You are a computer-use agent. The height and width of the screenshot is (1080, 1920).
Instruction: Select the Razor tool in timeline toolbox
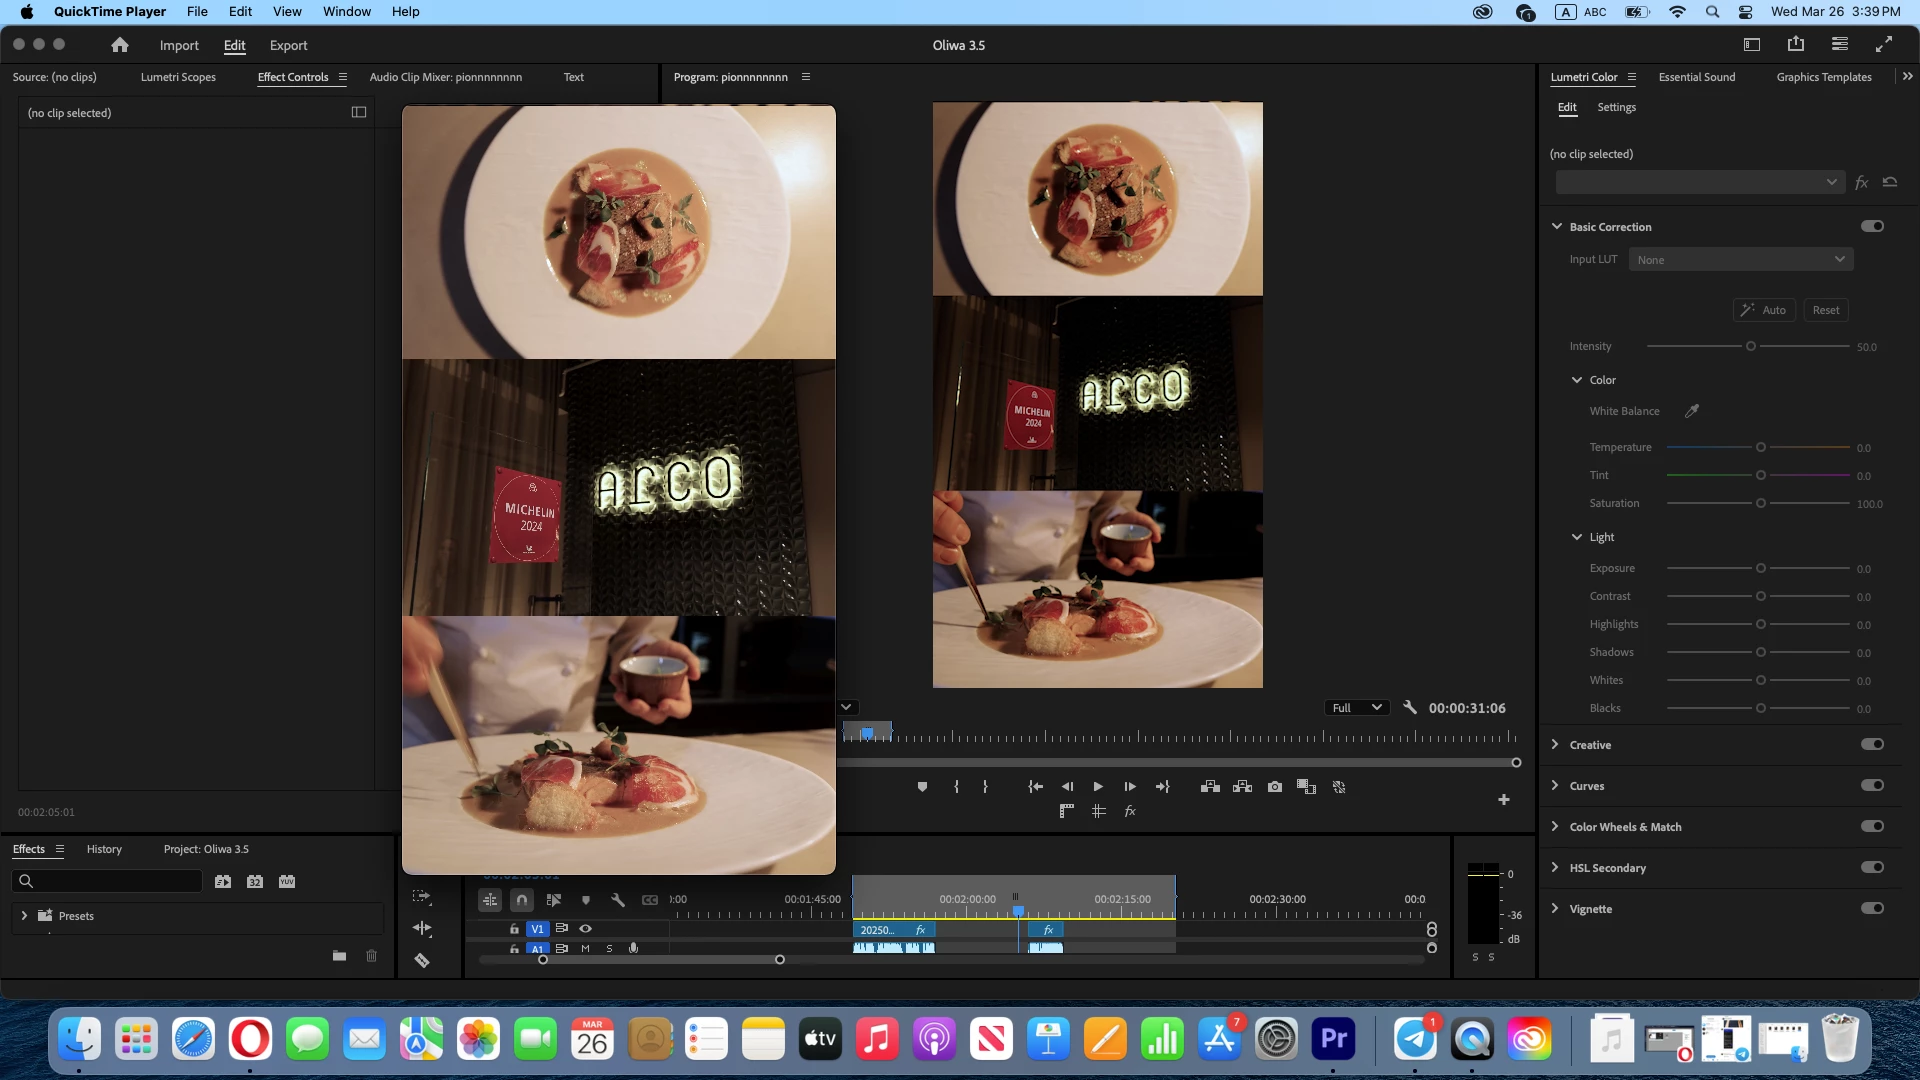[x=422, y=961]
